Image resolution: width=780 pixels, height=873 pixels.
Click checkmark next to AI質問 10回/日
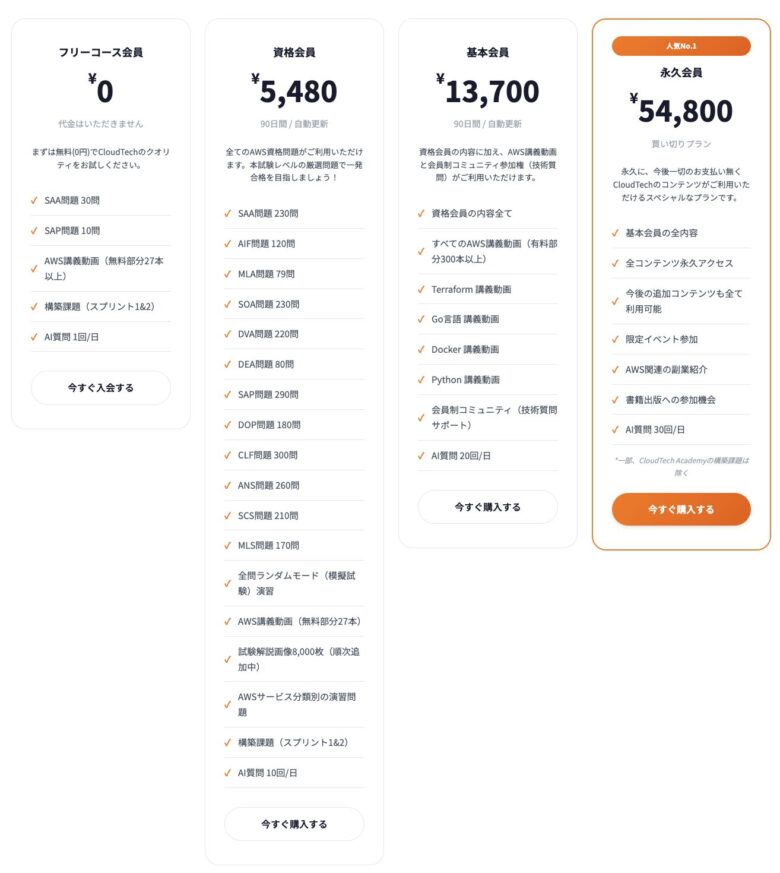[x=228, y=773]
